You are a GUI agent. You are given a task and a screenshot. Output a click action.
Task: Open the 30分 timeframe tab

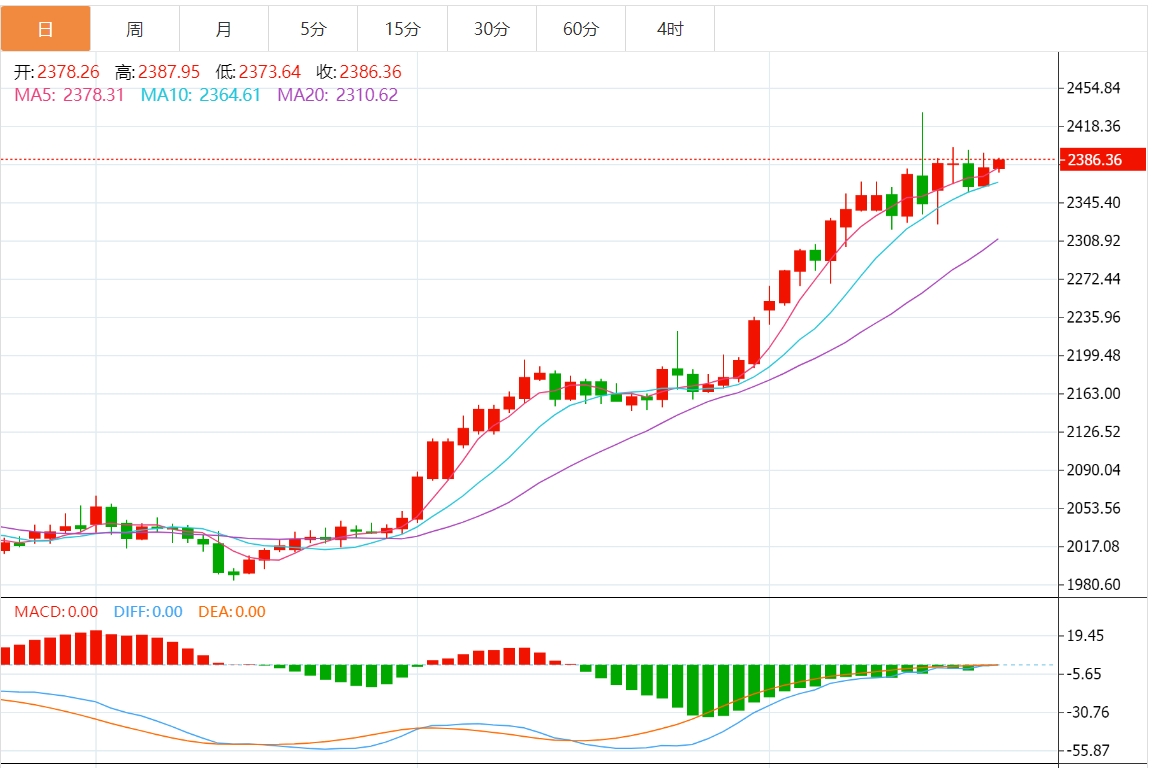[491, 29]
